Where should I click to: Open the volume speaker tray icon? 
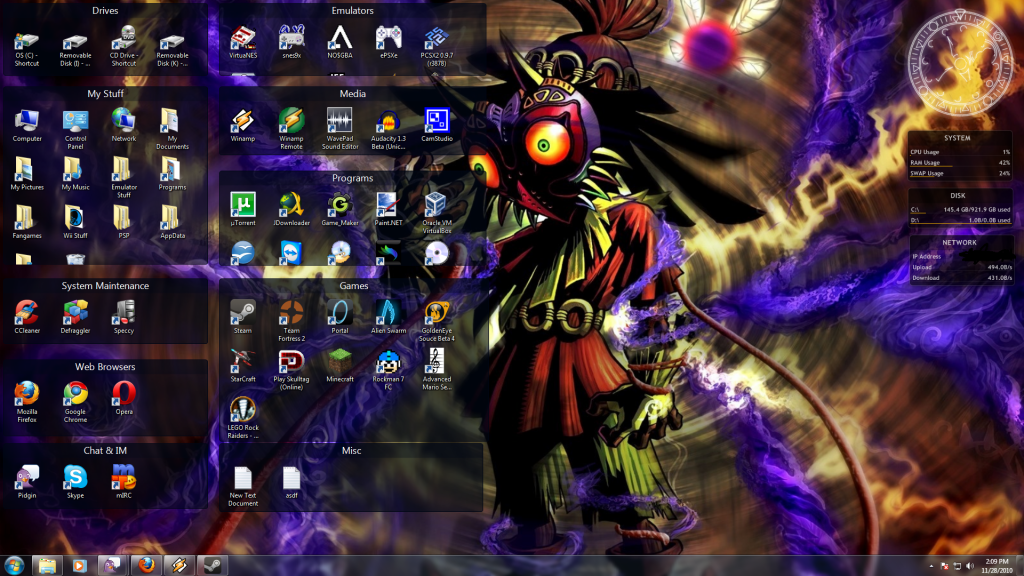tap(970, 566)
